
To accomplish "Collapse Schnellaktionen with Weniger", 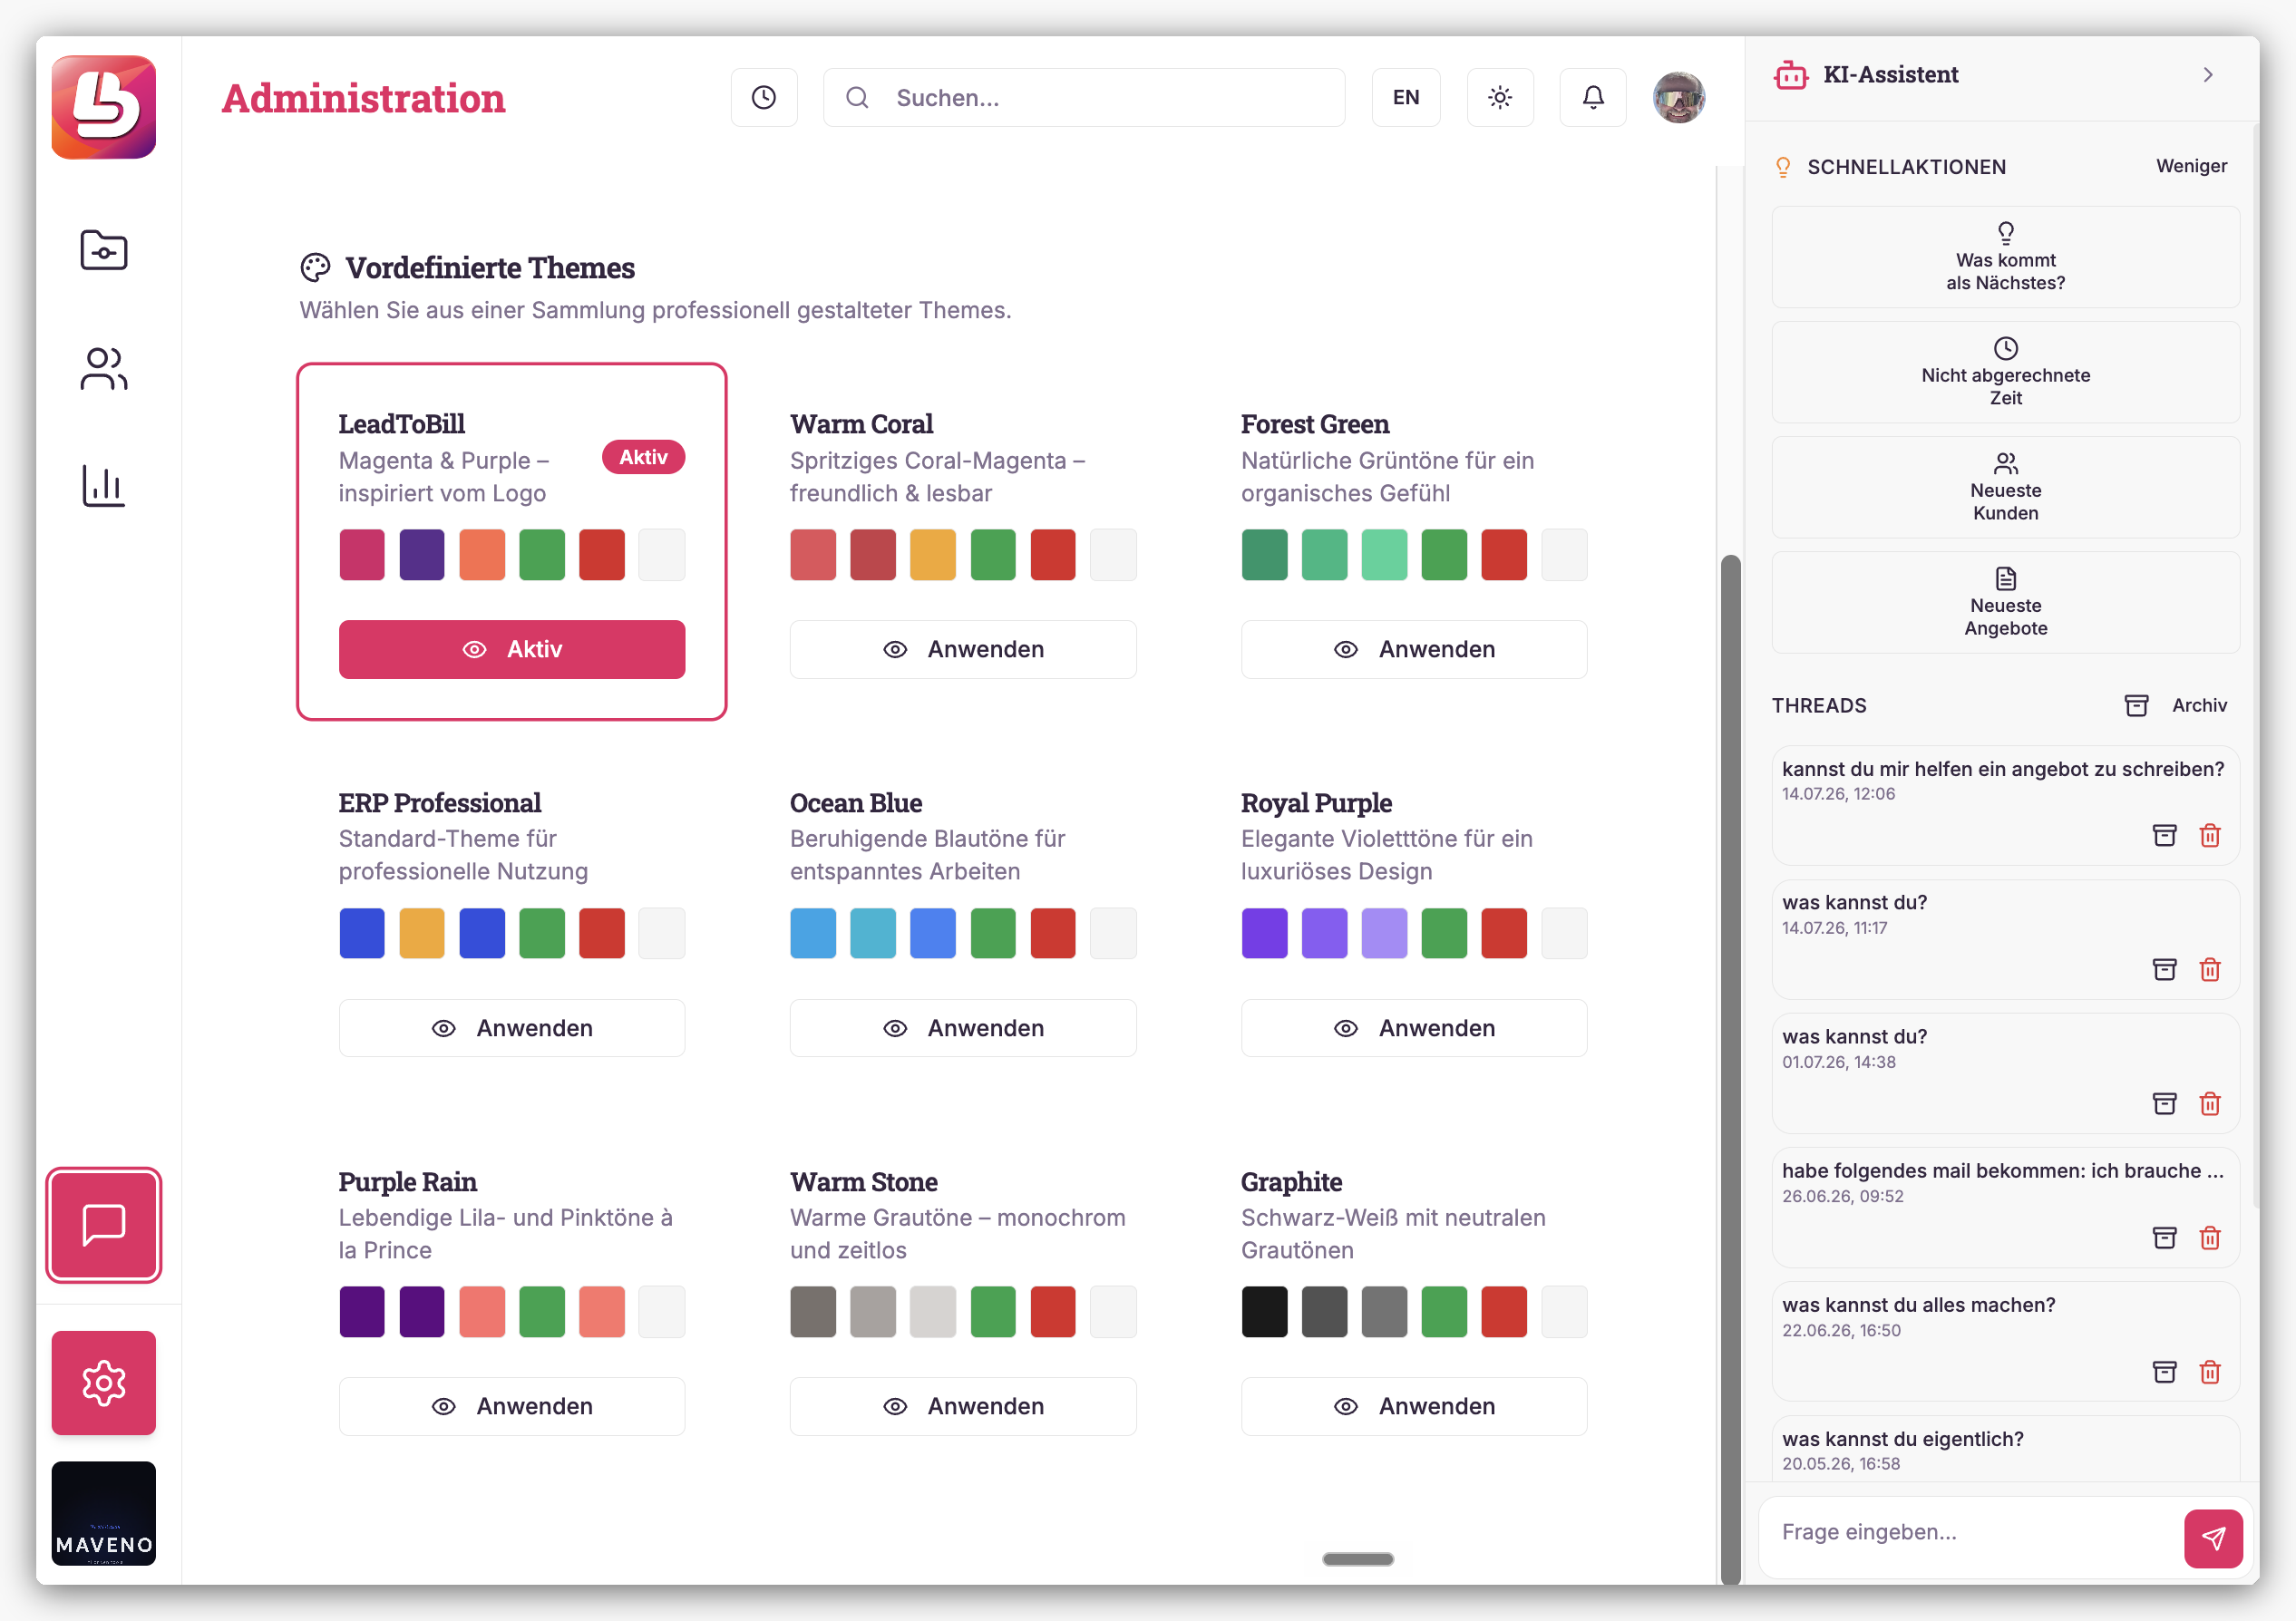I will (x=2191, y=166).
